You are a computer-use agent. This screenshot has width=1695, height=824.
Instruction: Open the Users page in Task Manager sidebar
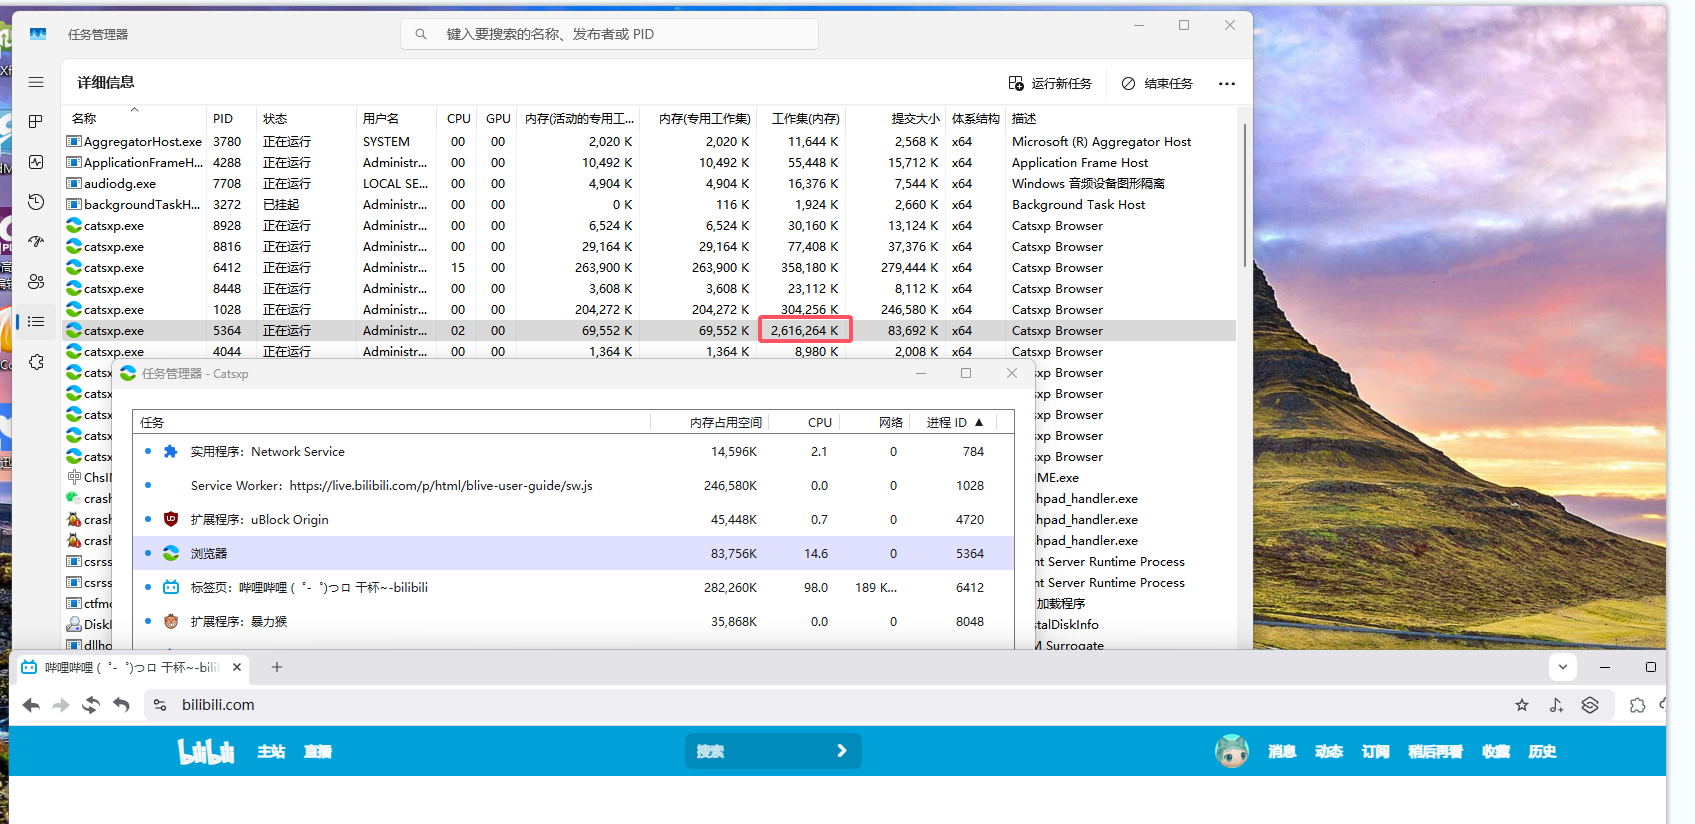[36, 281]
